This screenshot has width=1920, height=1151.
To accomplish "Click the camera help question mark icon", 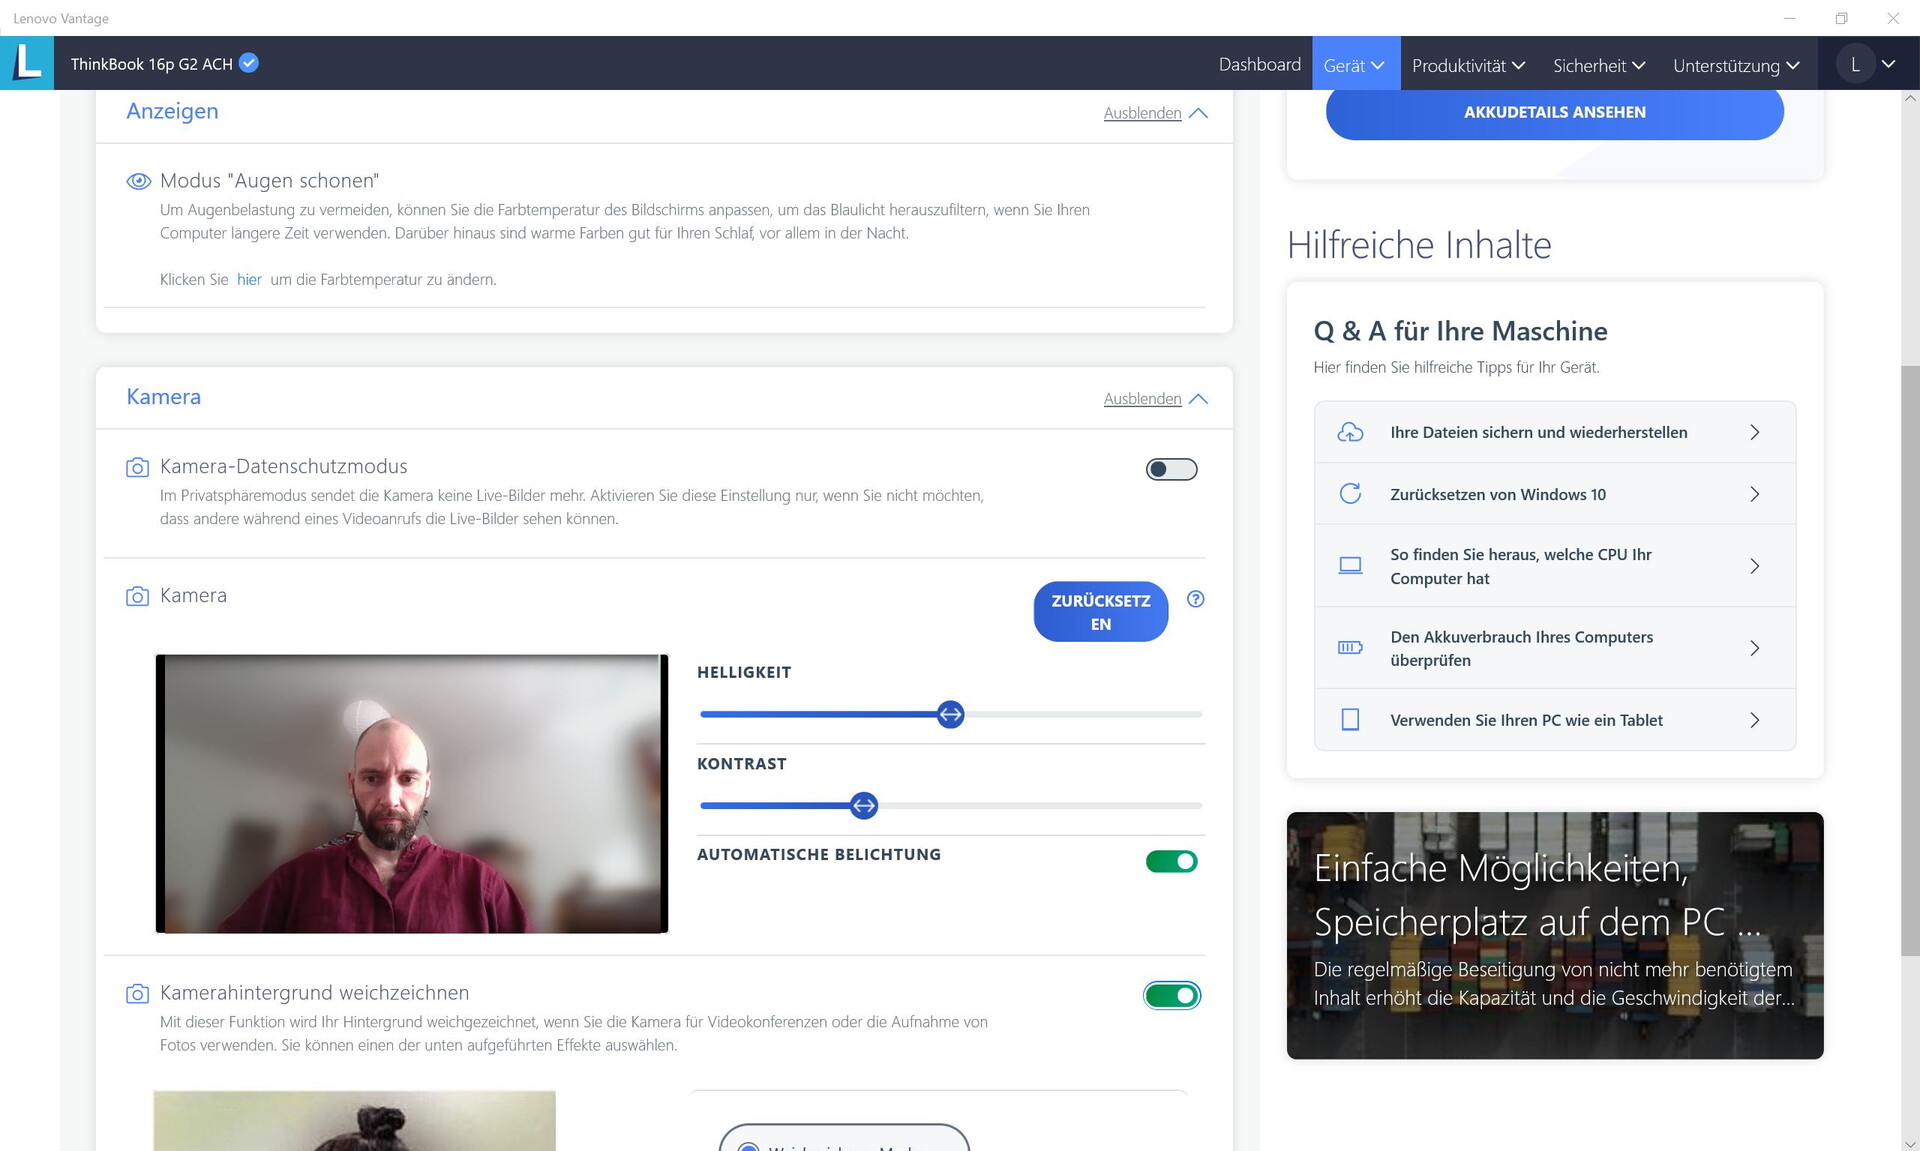I will pos(1195,599).
